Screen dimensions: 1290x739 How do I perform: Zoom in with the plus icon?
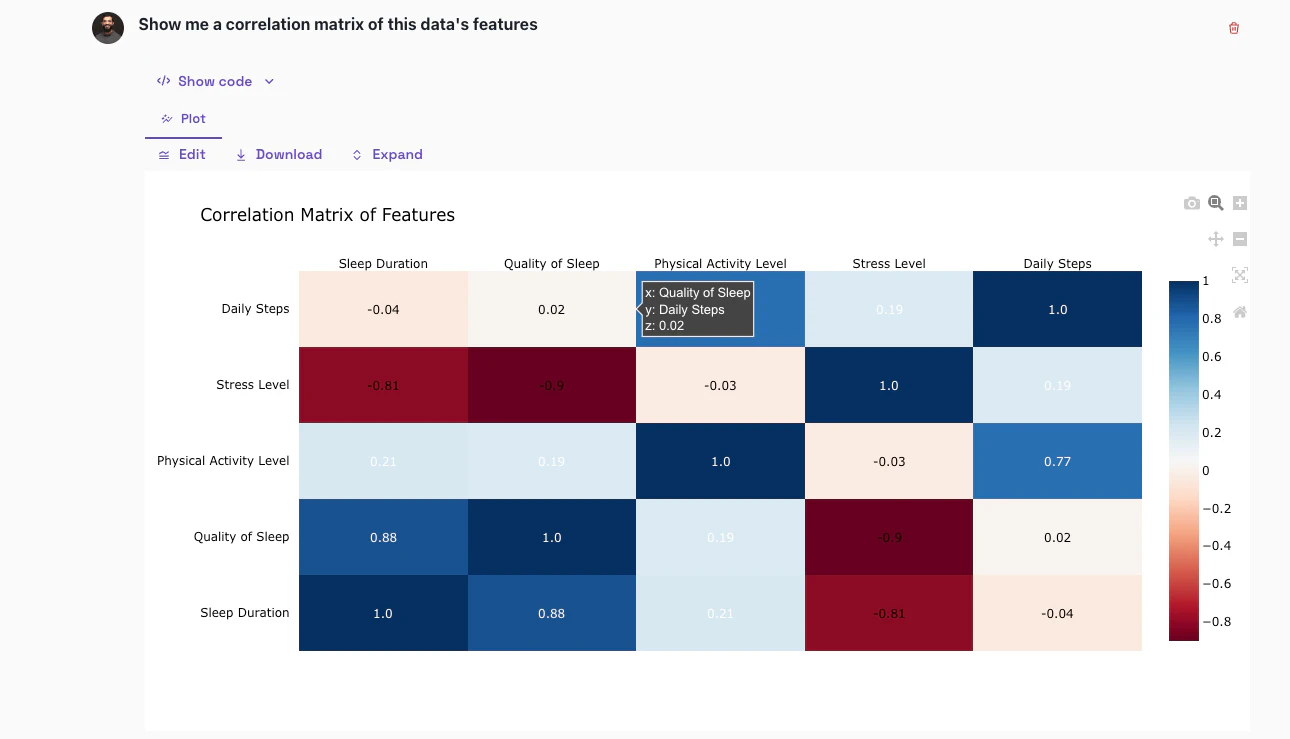1240,202
